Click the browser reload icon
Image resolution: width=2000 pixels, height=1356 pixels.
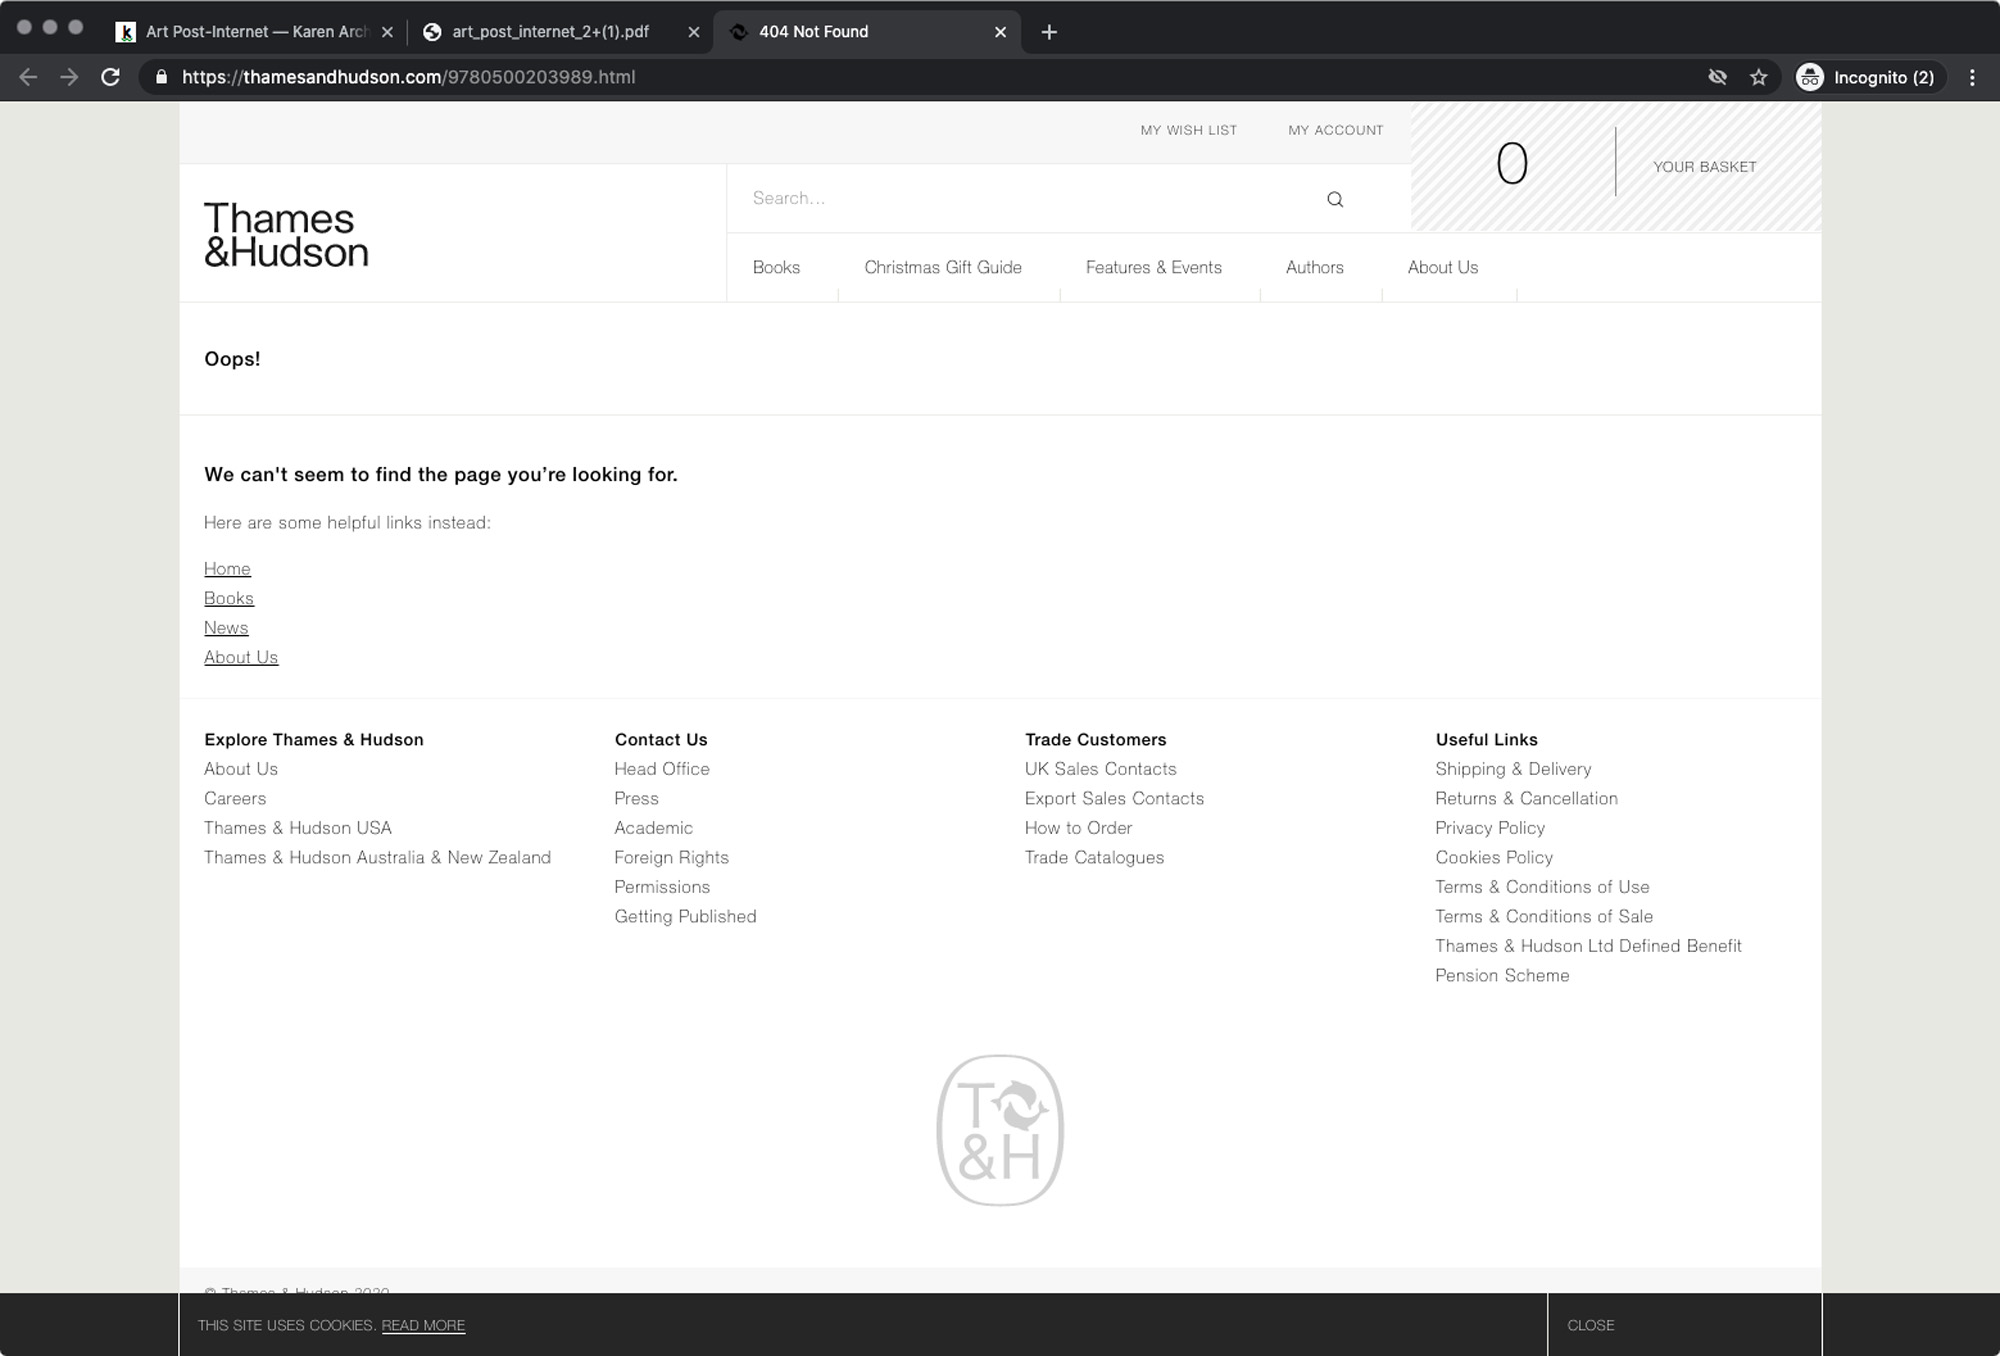point(110,77)
